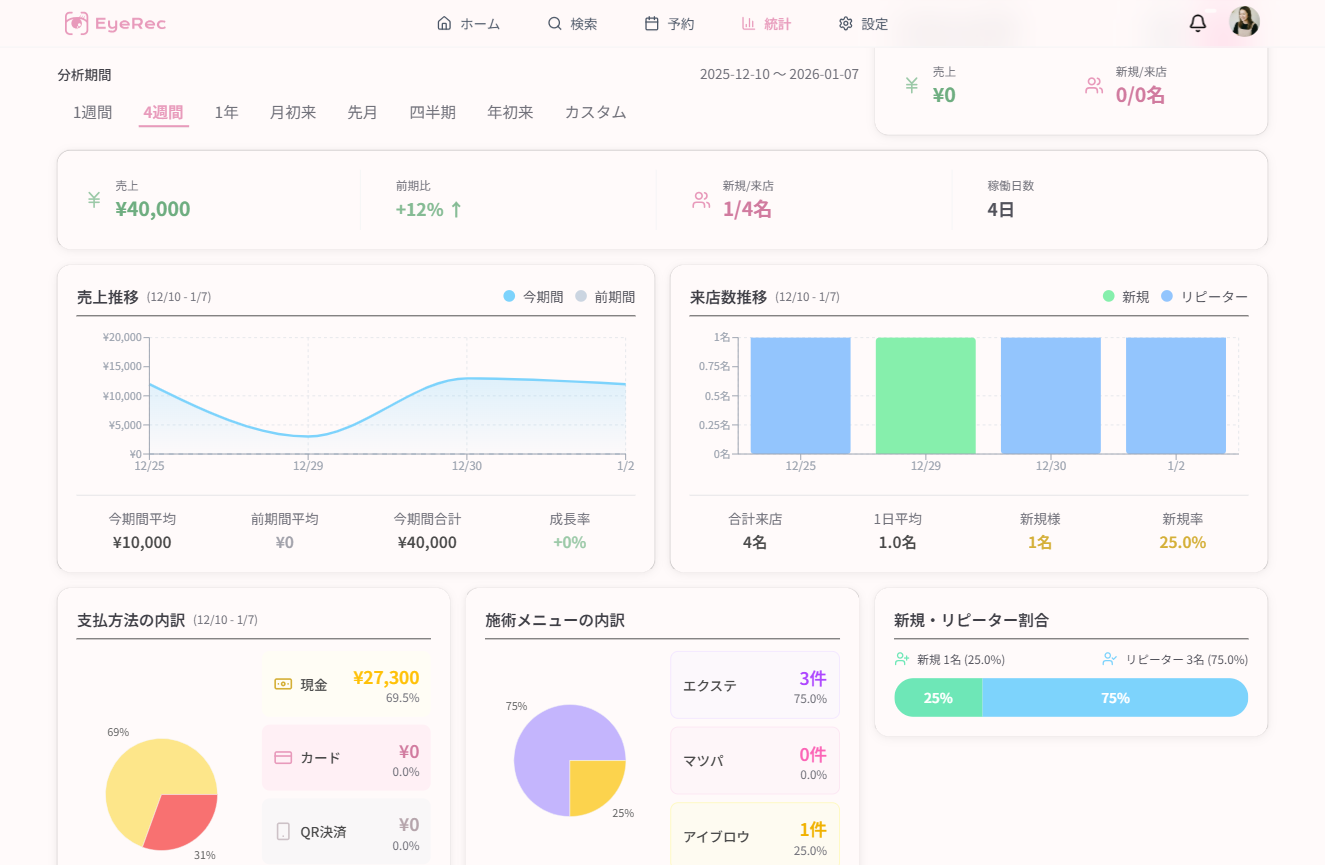Select the エクステ treatment menu row
Screen dimensions: 1325x865
coord(754,684)
